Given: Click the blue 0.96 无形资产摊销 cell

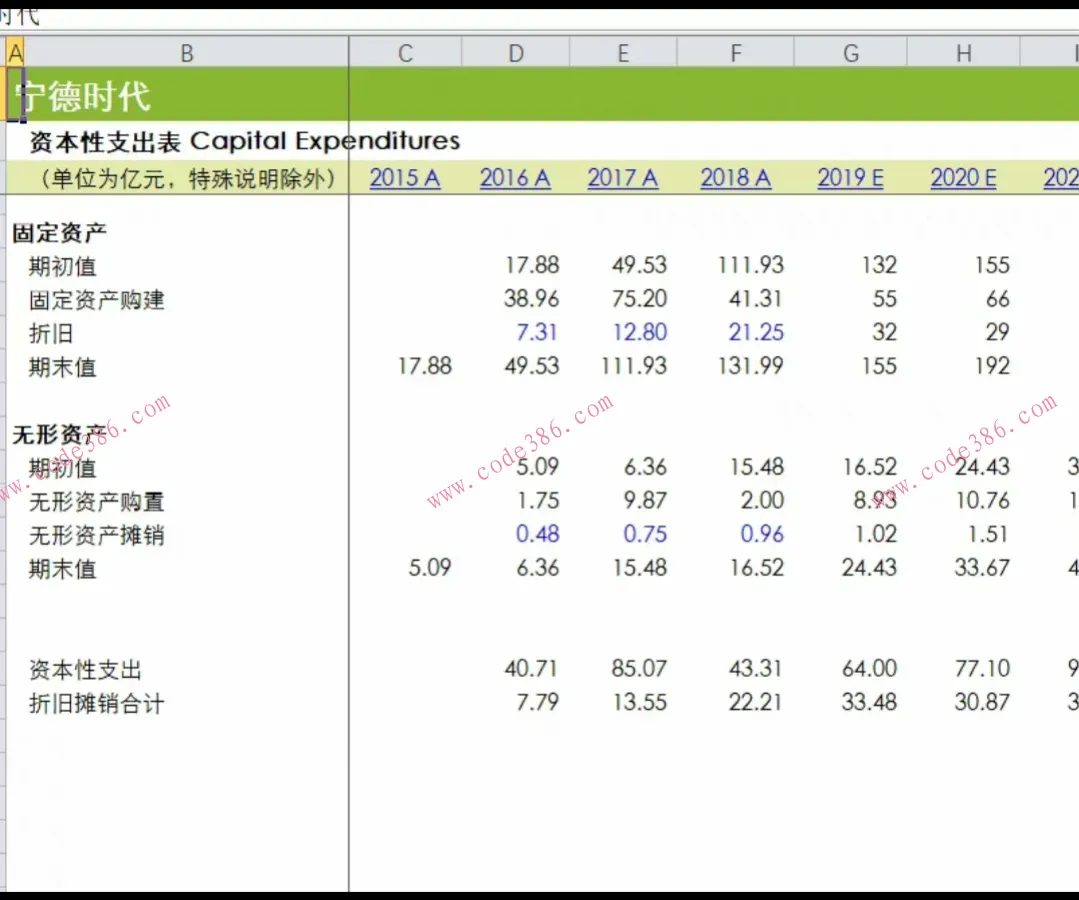Looking at the screenshot, I should [x=761, y=534].
